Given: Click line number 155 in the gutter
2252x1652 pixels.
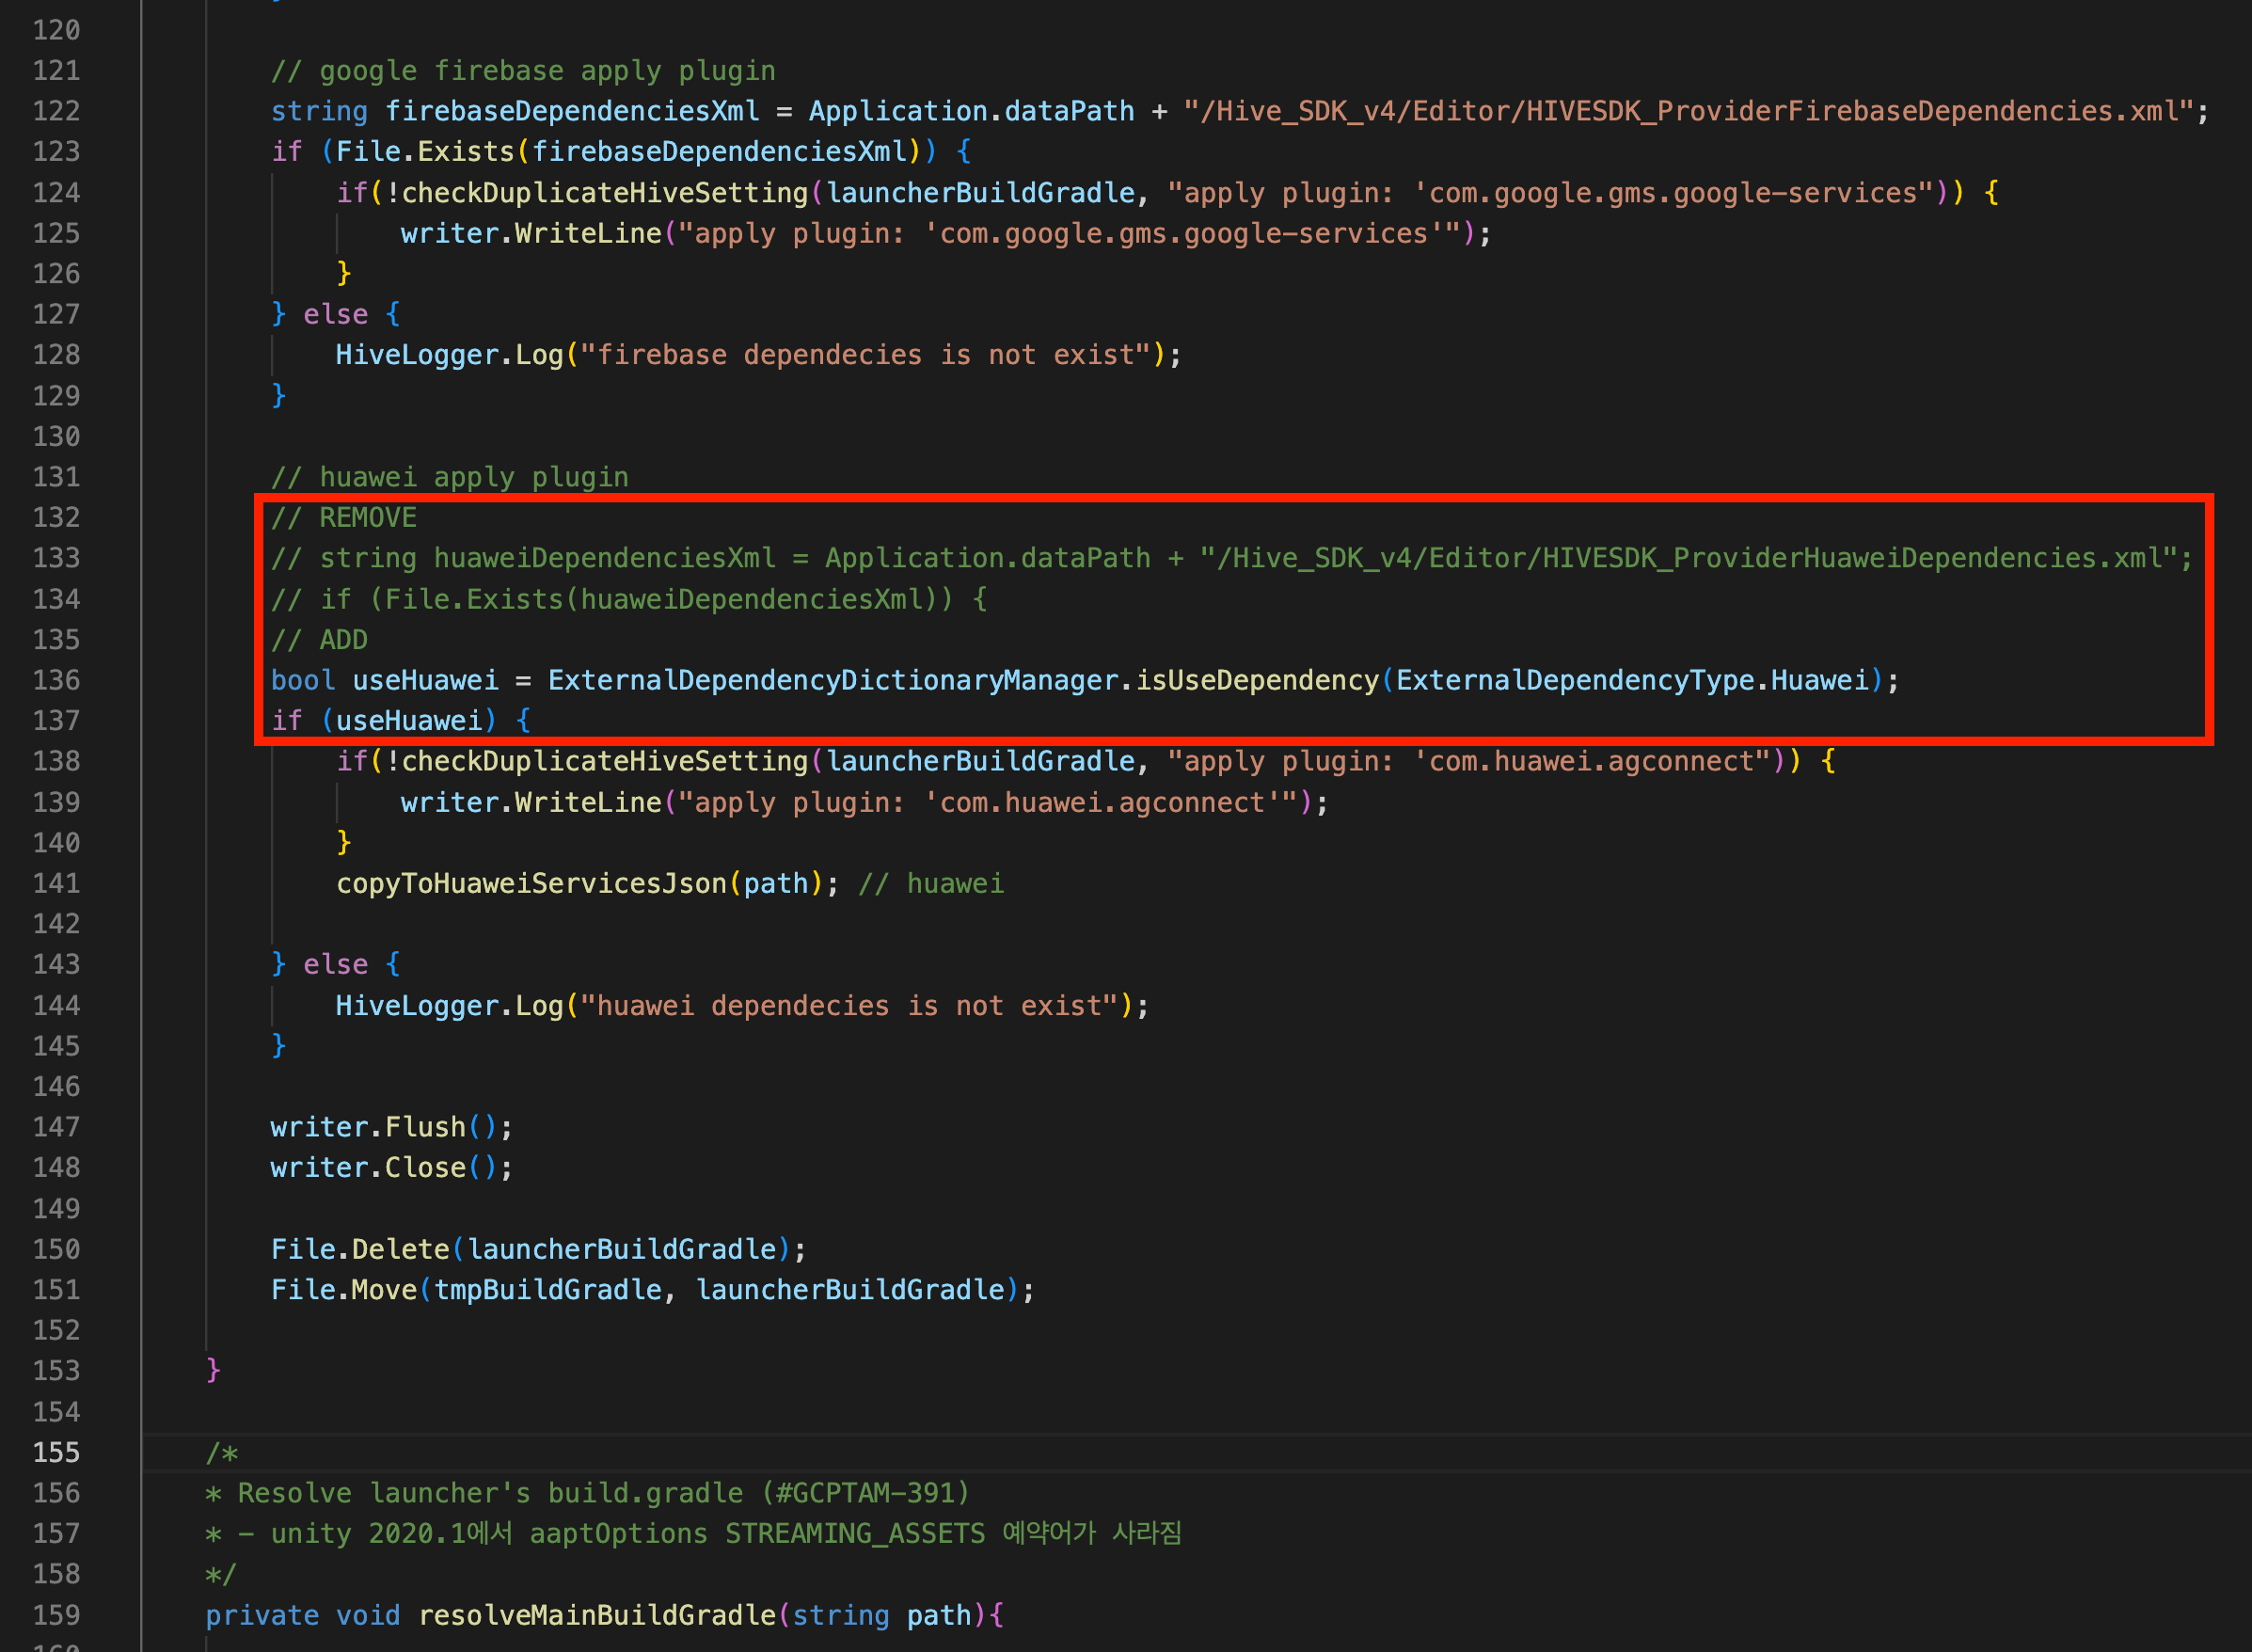Looking at the screenshot, I should (56, 1452).
